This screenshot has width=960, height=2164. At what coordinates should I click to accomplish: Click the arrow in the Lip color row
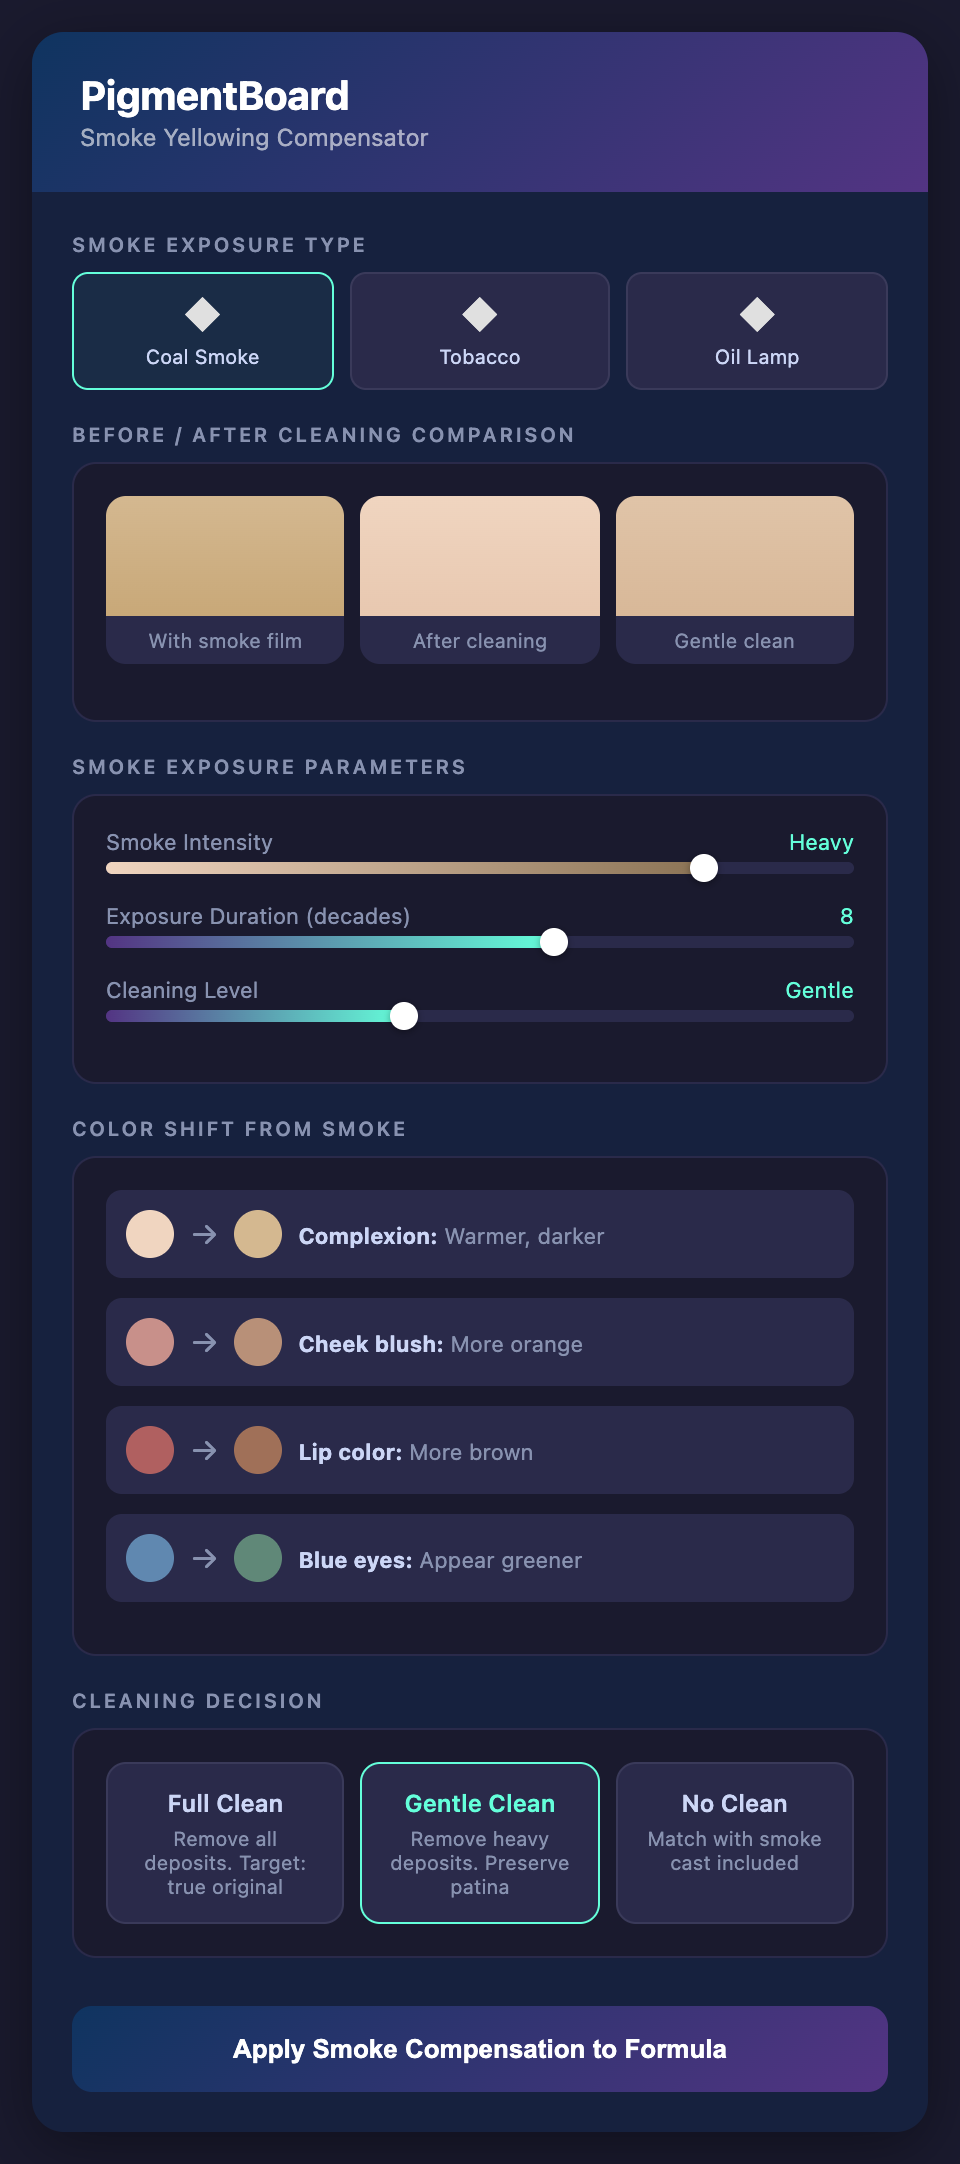tap(204, 1451)
